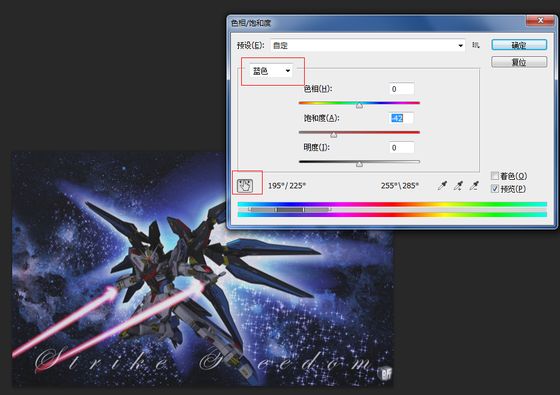Click the hue slider handle
The height and width of the screenshot is (395, 560).
tap(359, 105)
